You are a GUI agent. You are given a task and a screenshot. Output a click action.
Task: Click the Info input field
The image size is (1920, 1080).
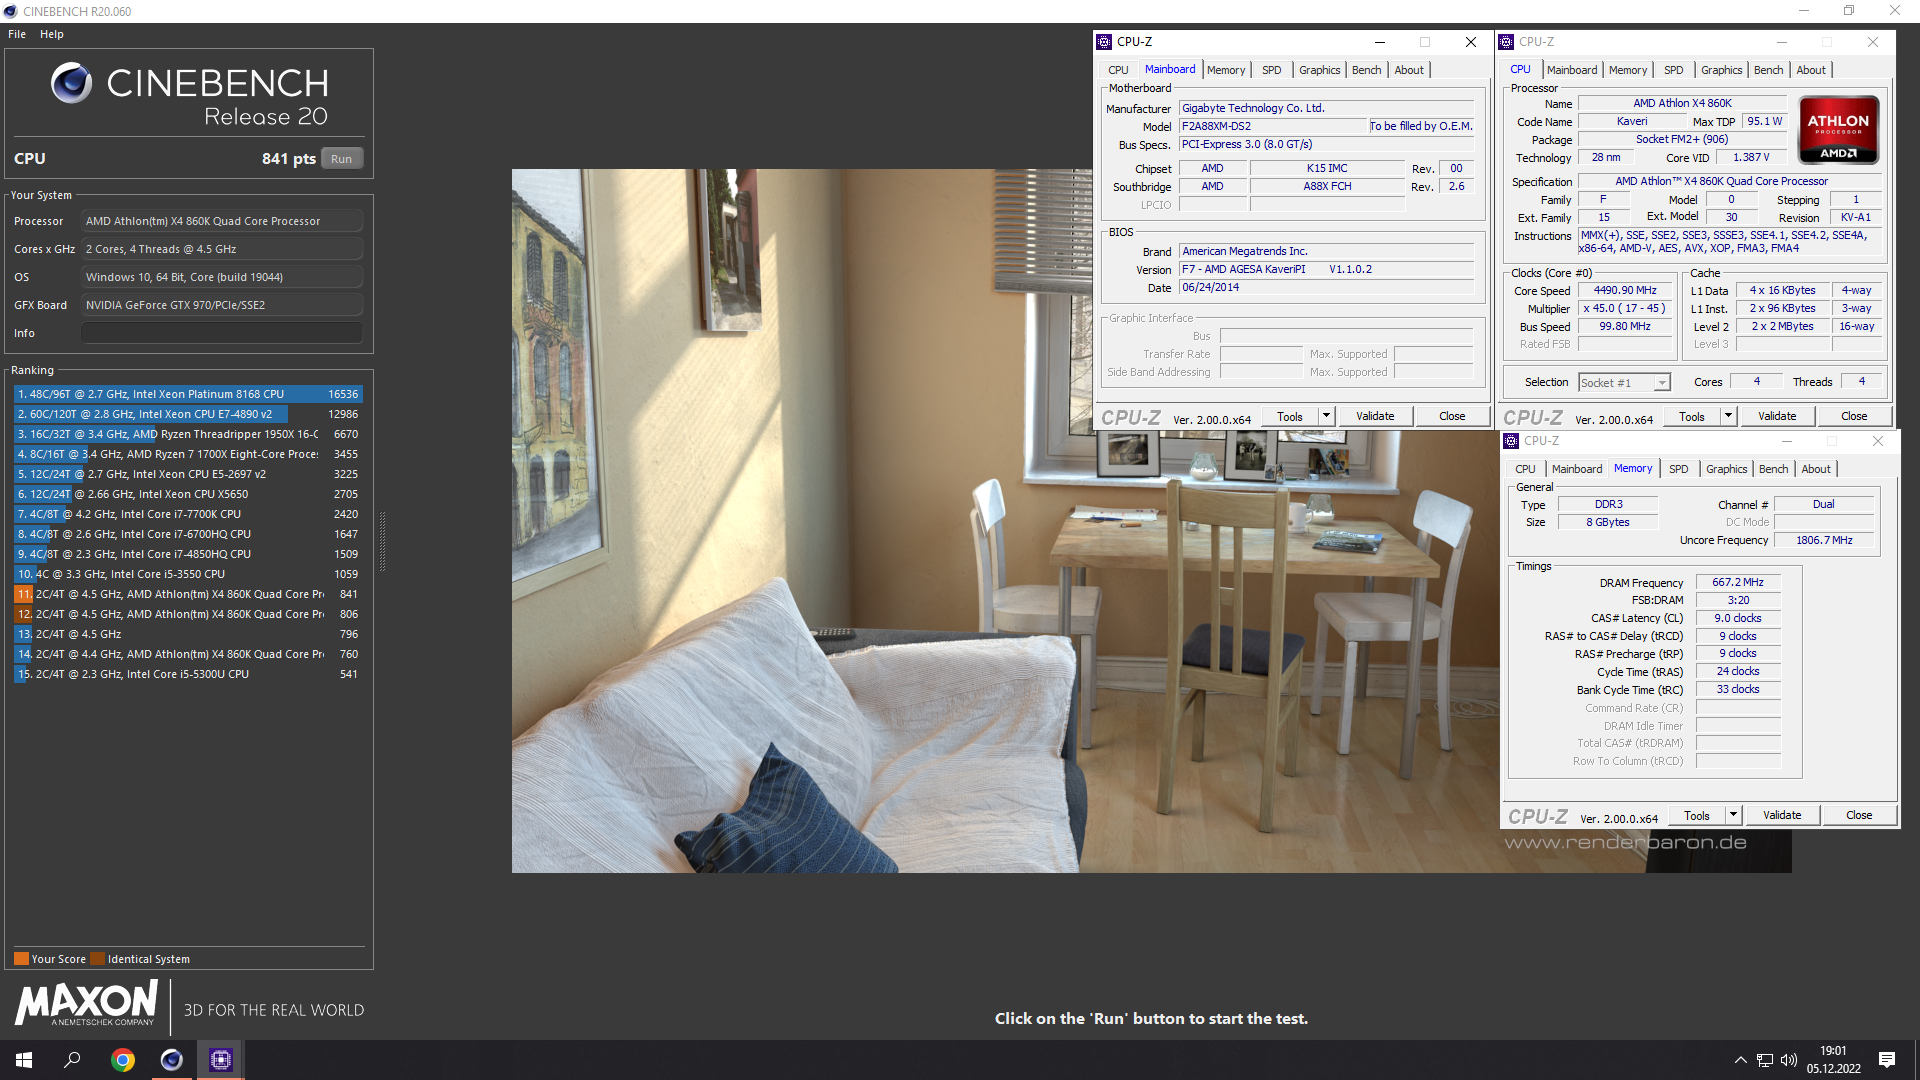coord(222,333)
